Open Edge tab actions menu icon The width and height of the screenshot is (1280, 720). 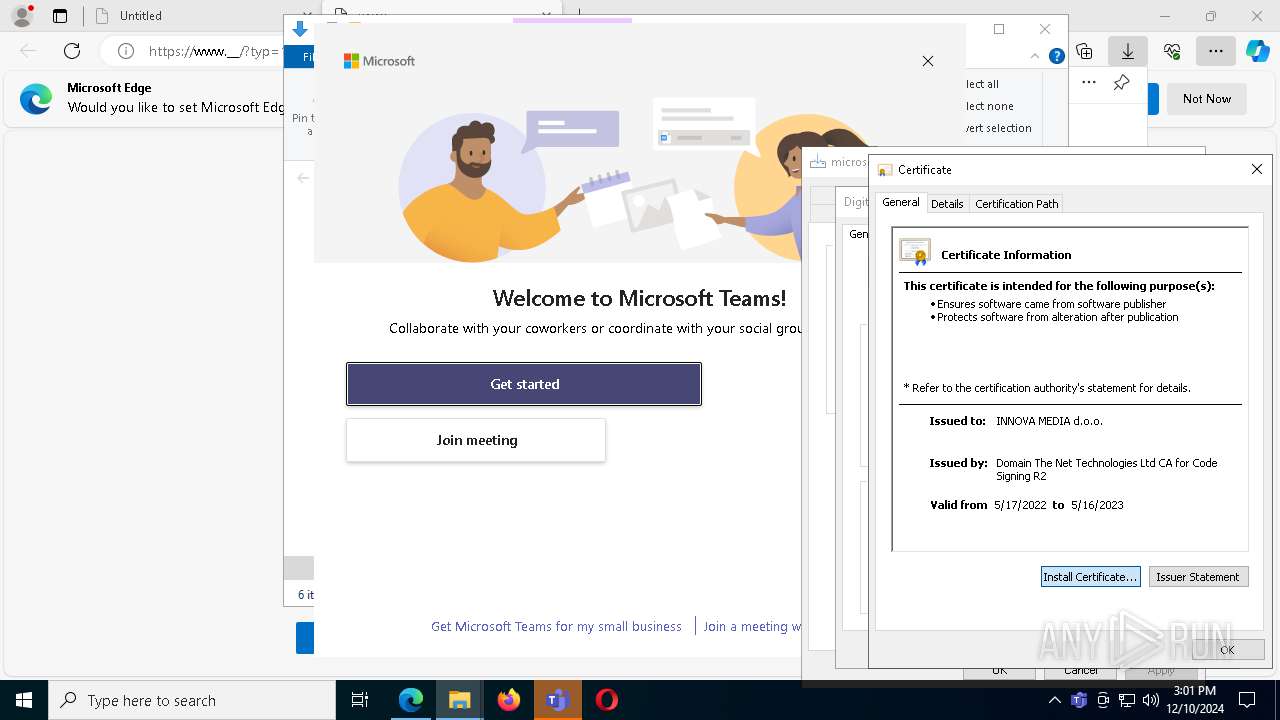60,16
